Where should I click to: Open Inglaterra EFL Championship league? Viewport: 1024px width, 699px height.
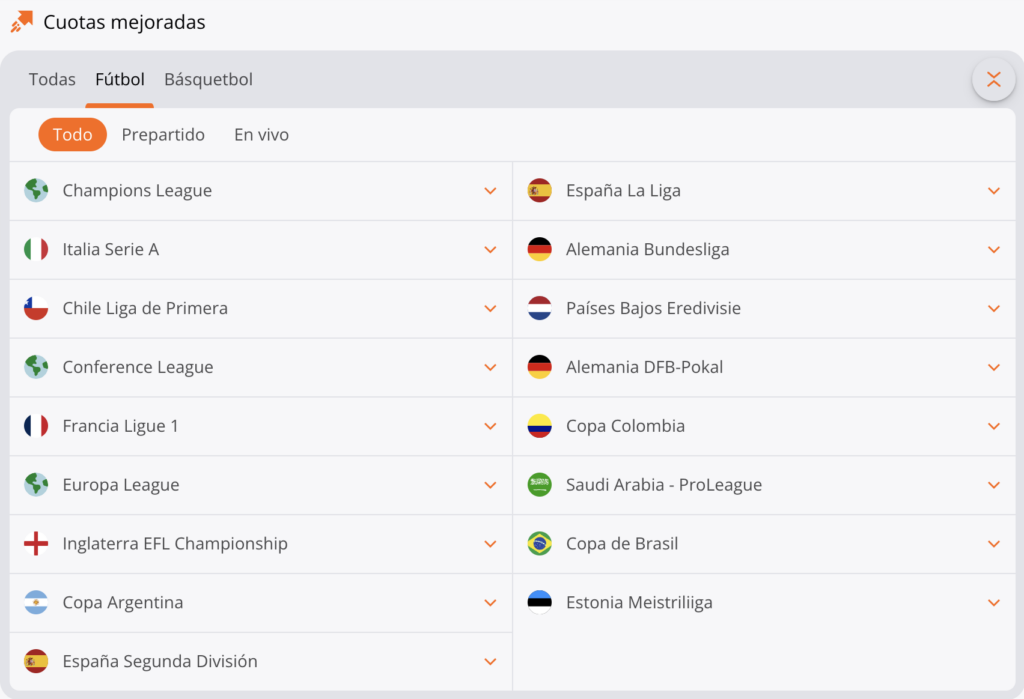[x=175, y=544]
